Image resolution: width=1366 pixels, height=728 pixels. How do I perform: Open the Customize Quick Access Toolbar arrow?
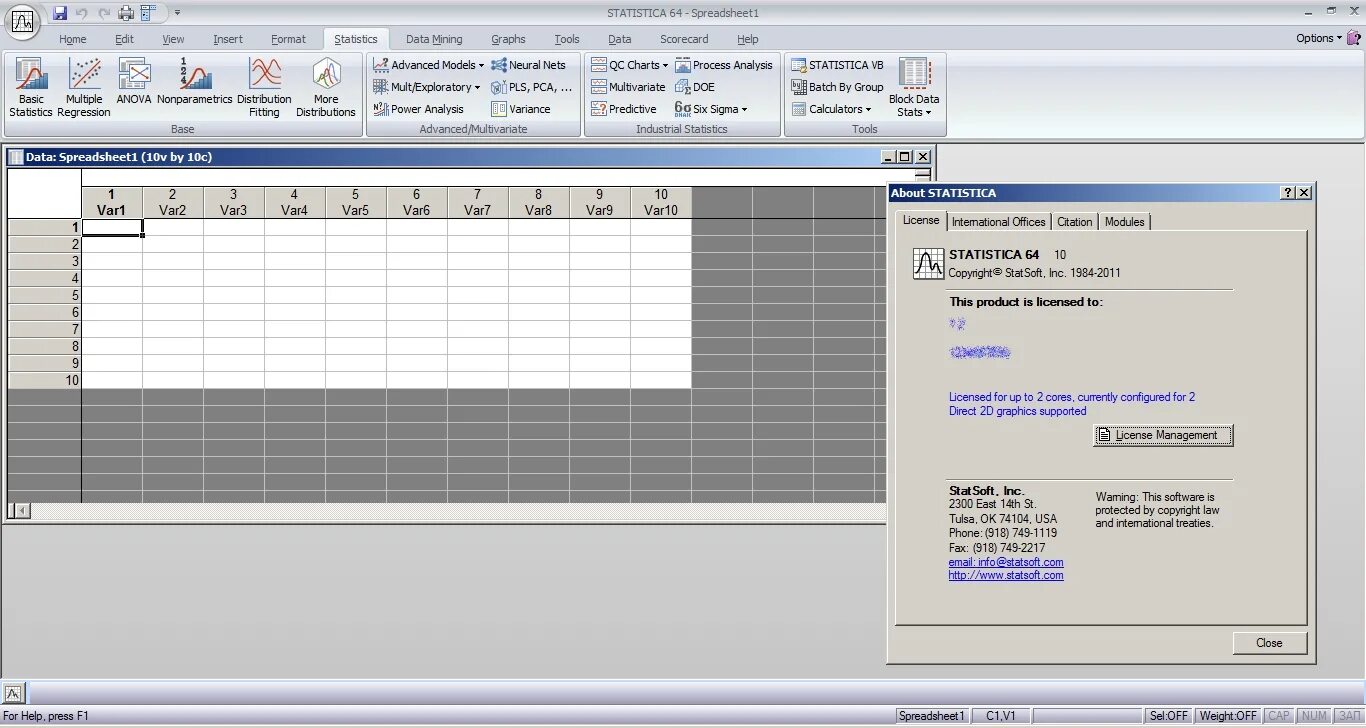pos(177,13)
